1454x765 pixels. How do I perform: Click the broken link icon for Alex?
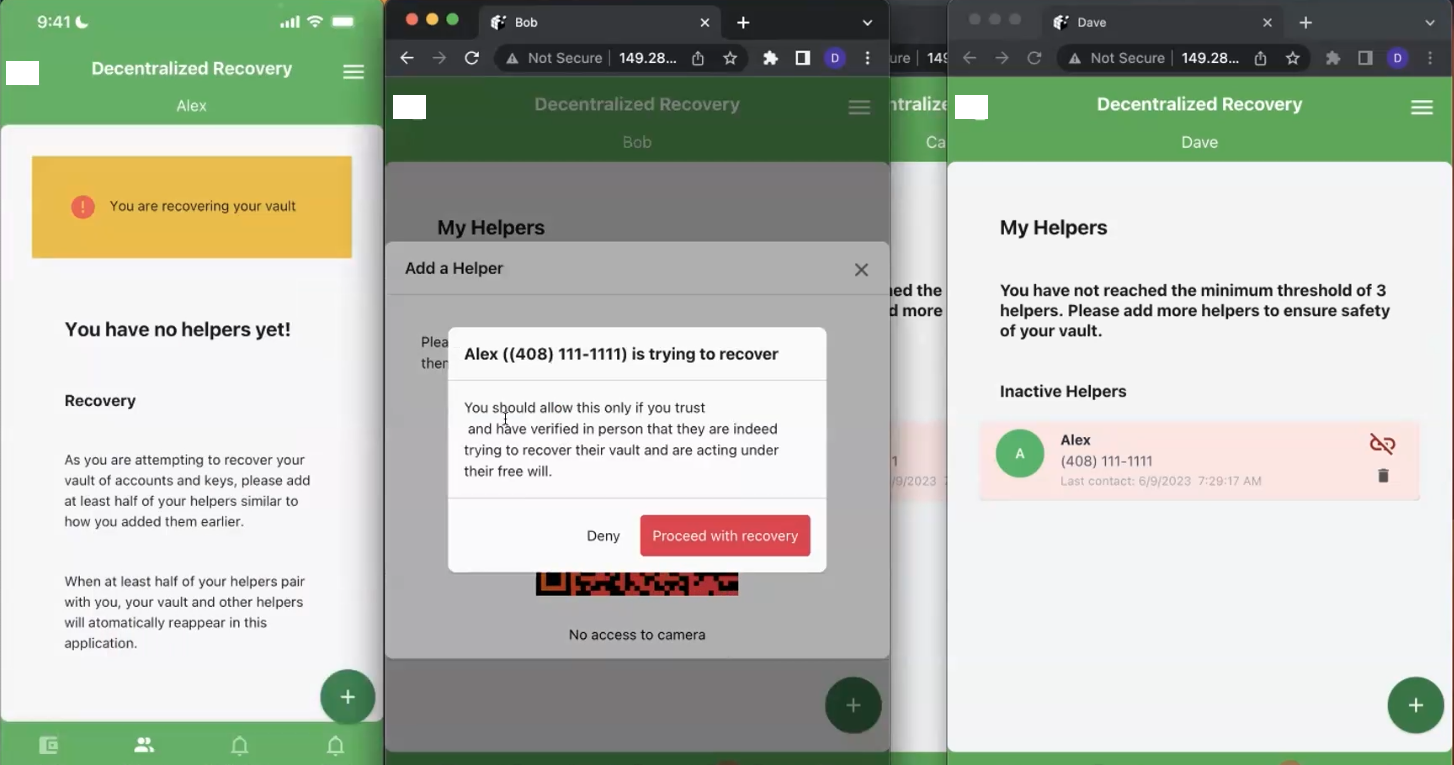click(1382, 444)
